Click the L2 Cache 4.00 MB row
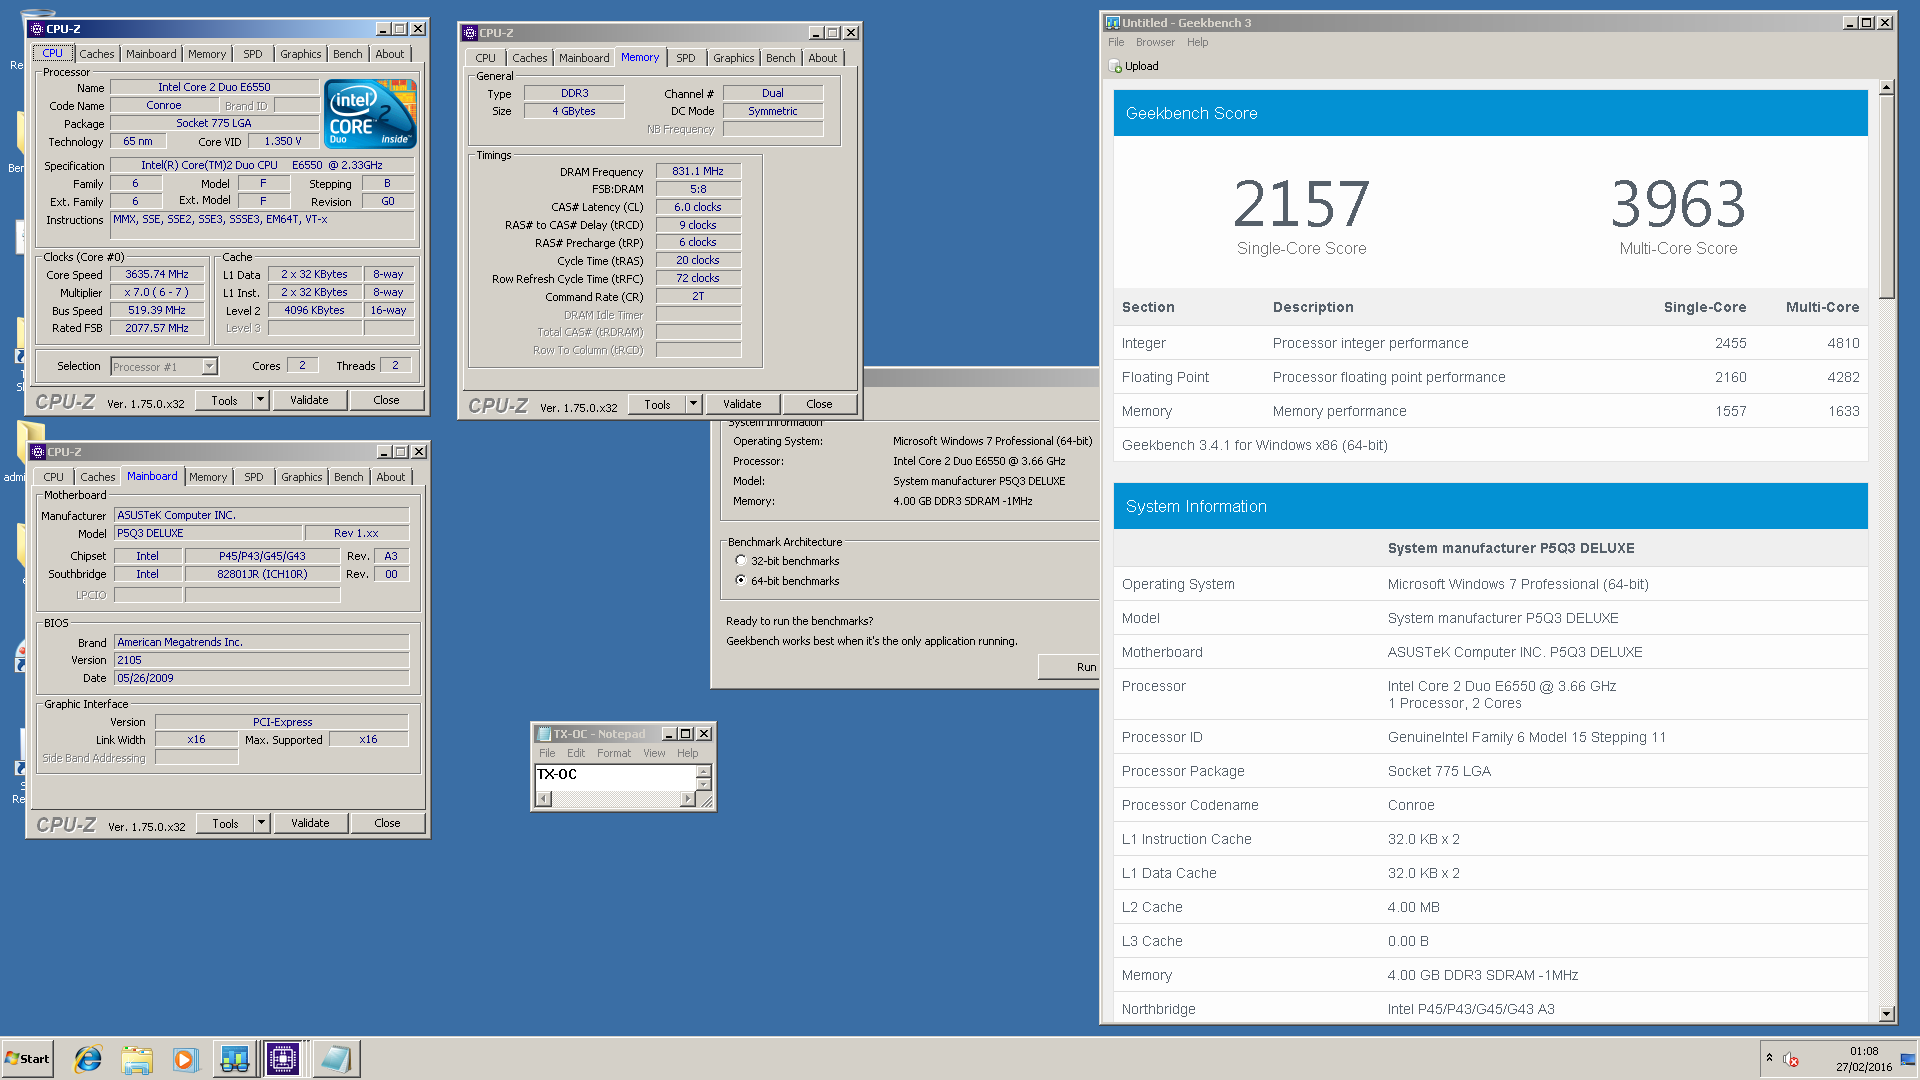The height and width of the screenshot is (1080, 1920). [1490, 907]
